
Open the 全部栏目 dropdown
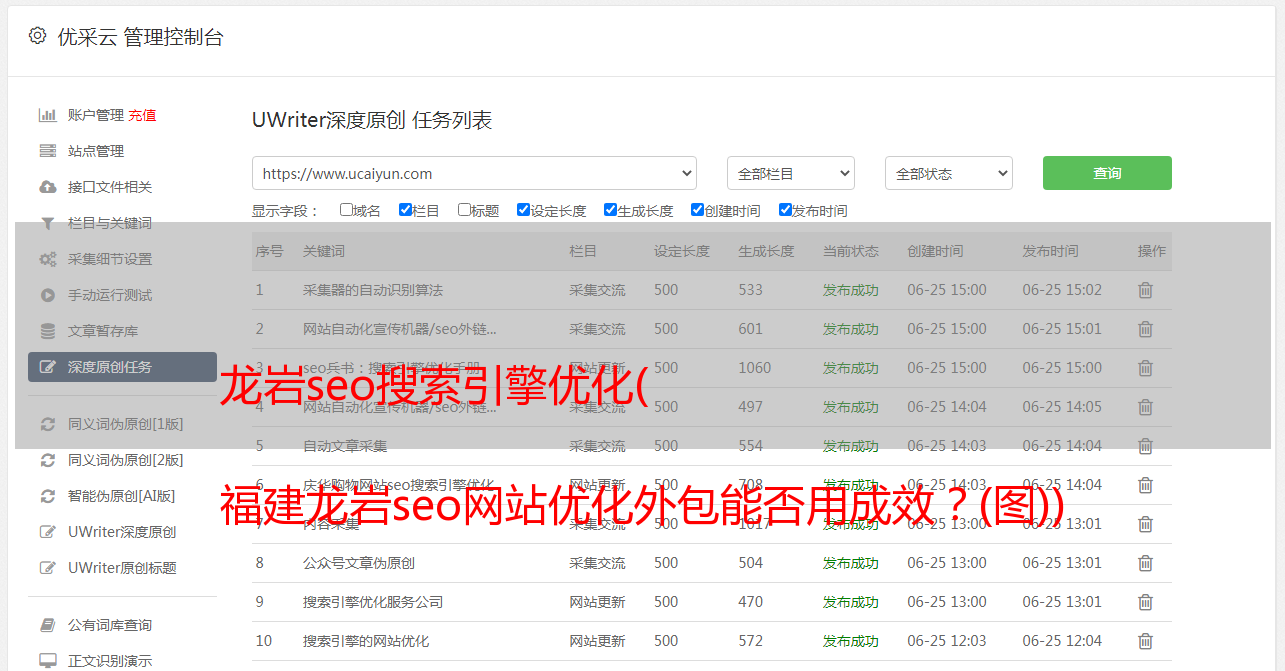(791, 173)
